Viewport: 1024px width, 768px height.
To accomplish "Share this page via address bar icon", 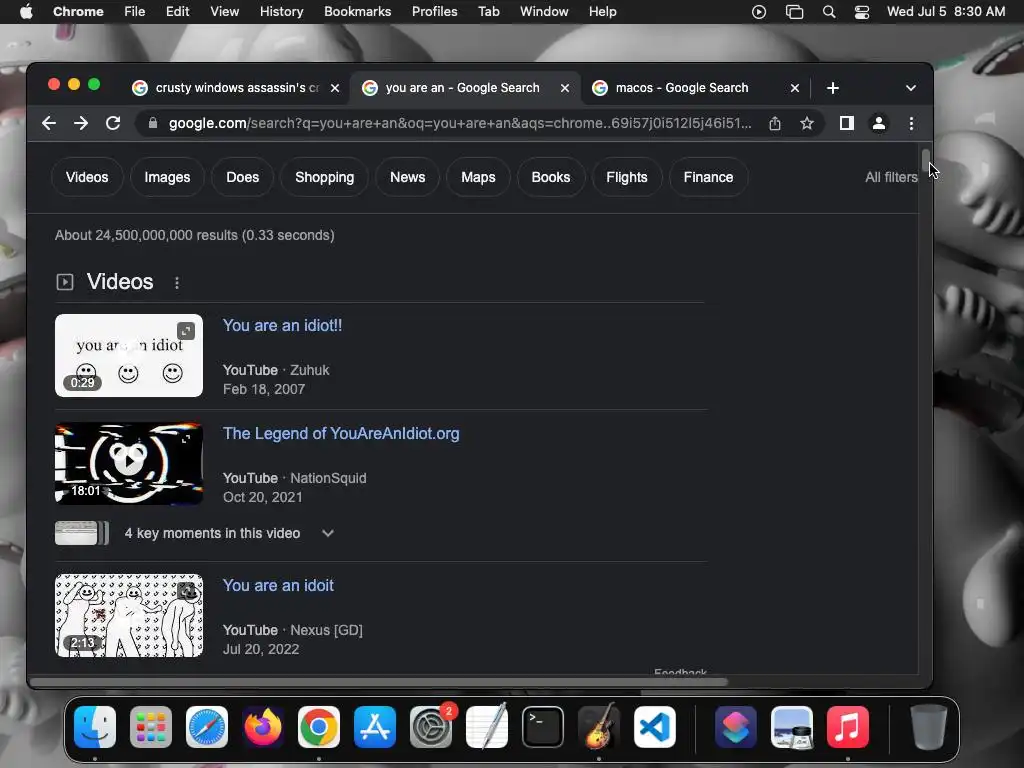I will (775, 123).
